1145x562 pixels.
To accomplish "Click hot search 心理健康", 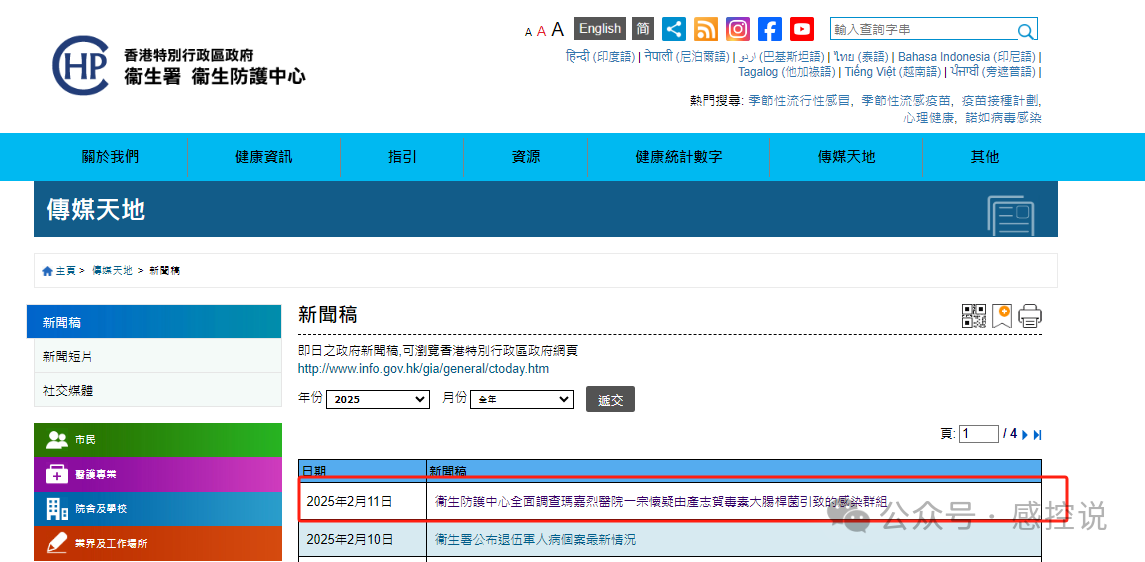I will pyautogui.click(x=929, y=118).
